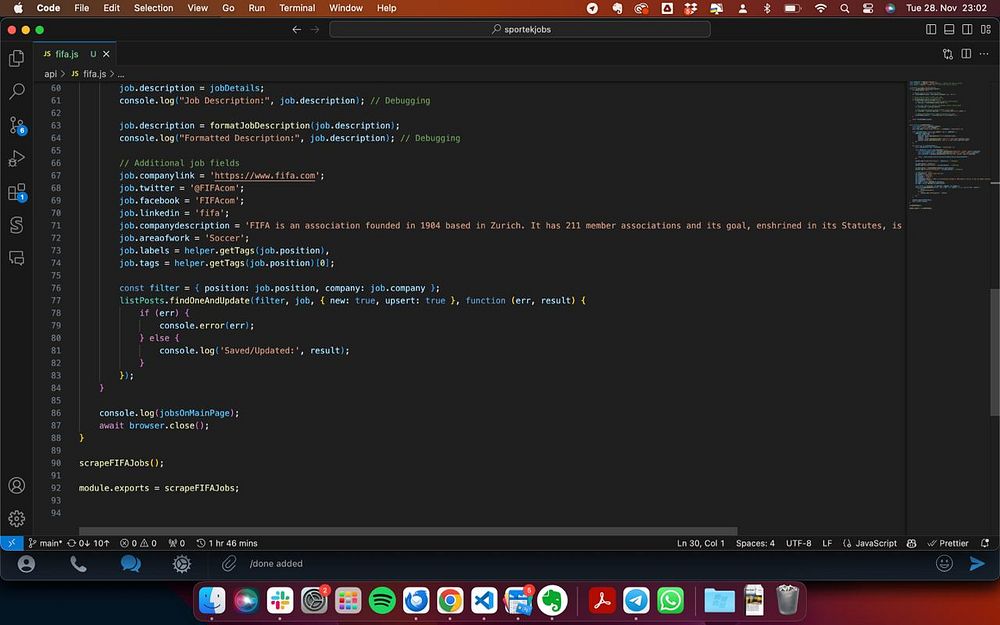Image resolution: width=1000 pixels, height=625 pixels.
Task: Click the Split Editor Right icon
Action: coord(967,54)
